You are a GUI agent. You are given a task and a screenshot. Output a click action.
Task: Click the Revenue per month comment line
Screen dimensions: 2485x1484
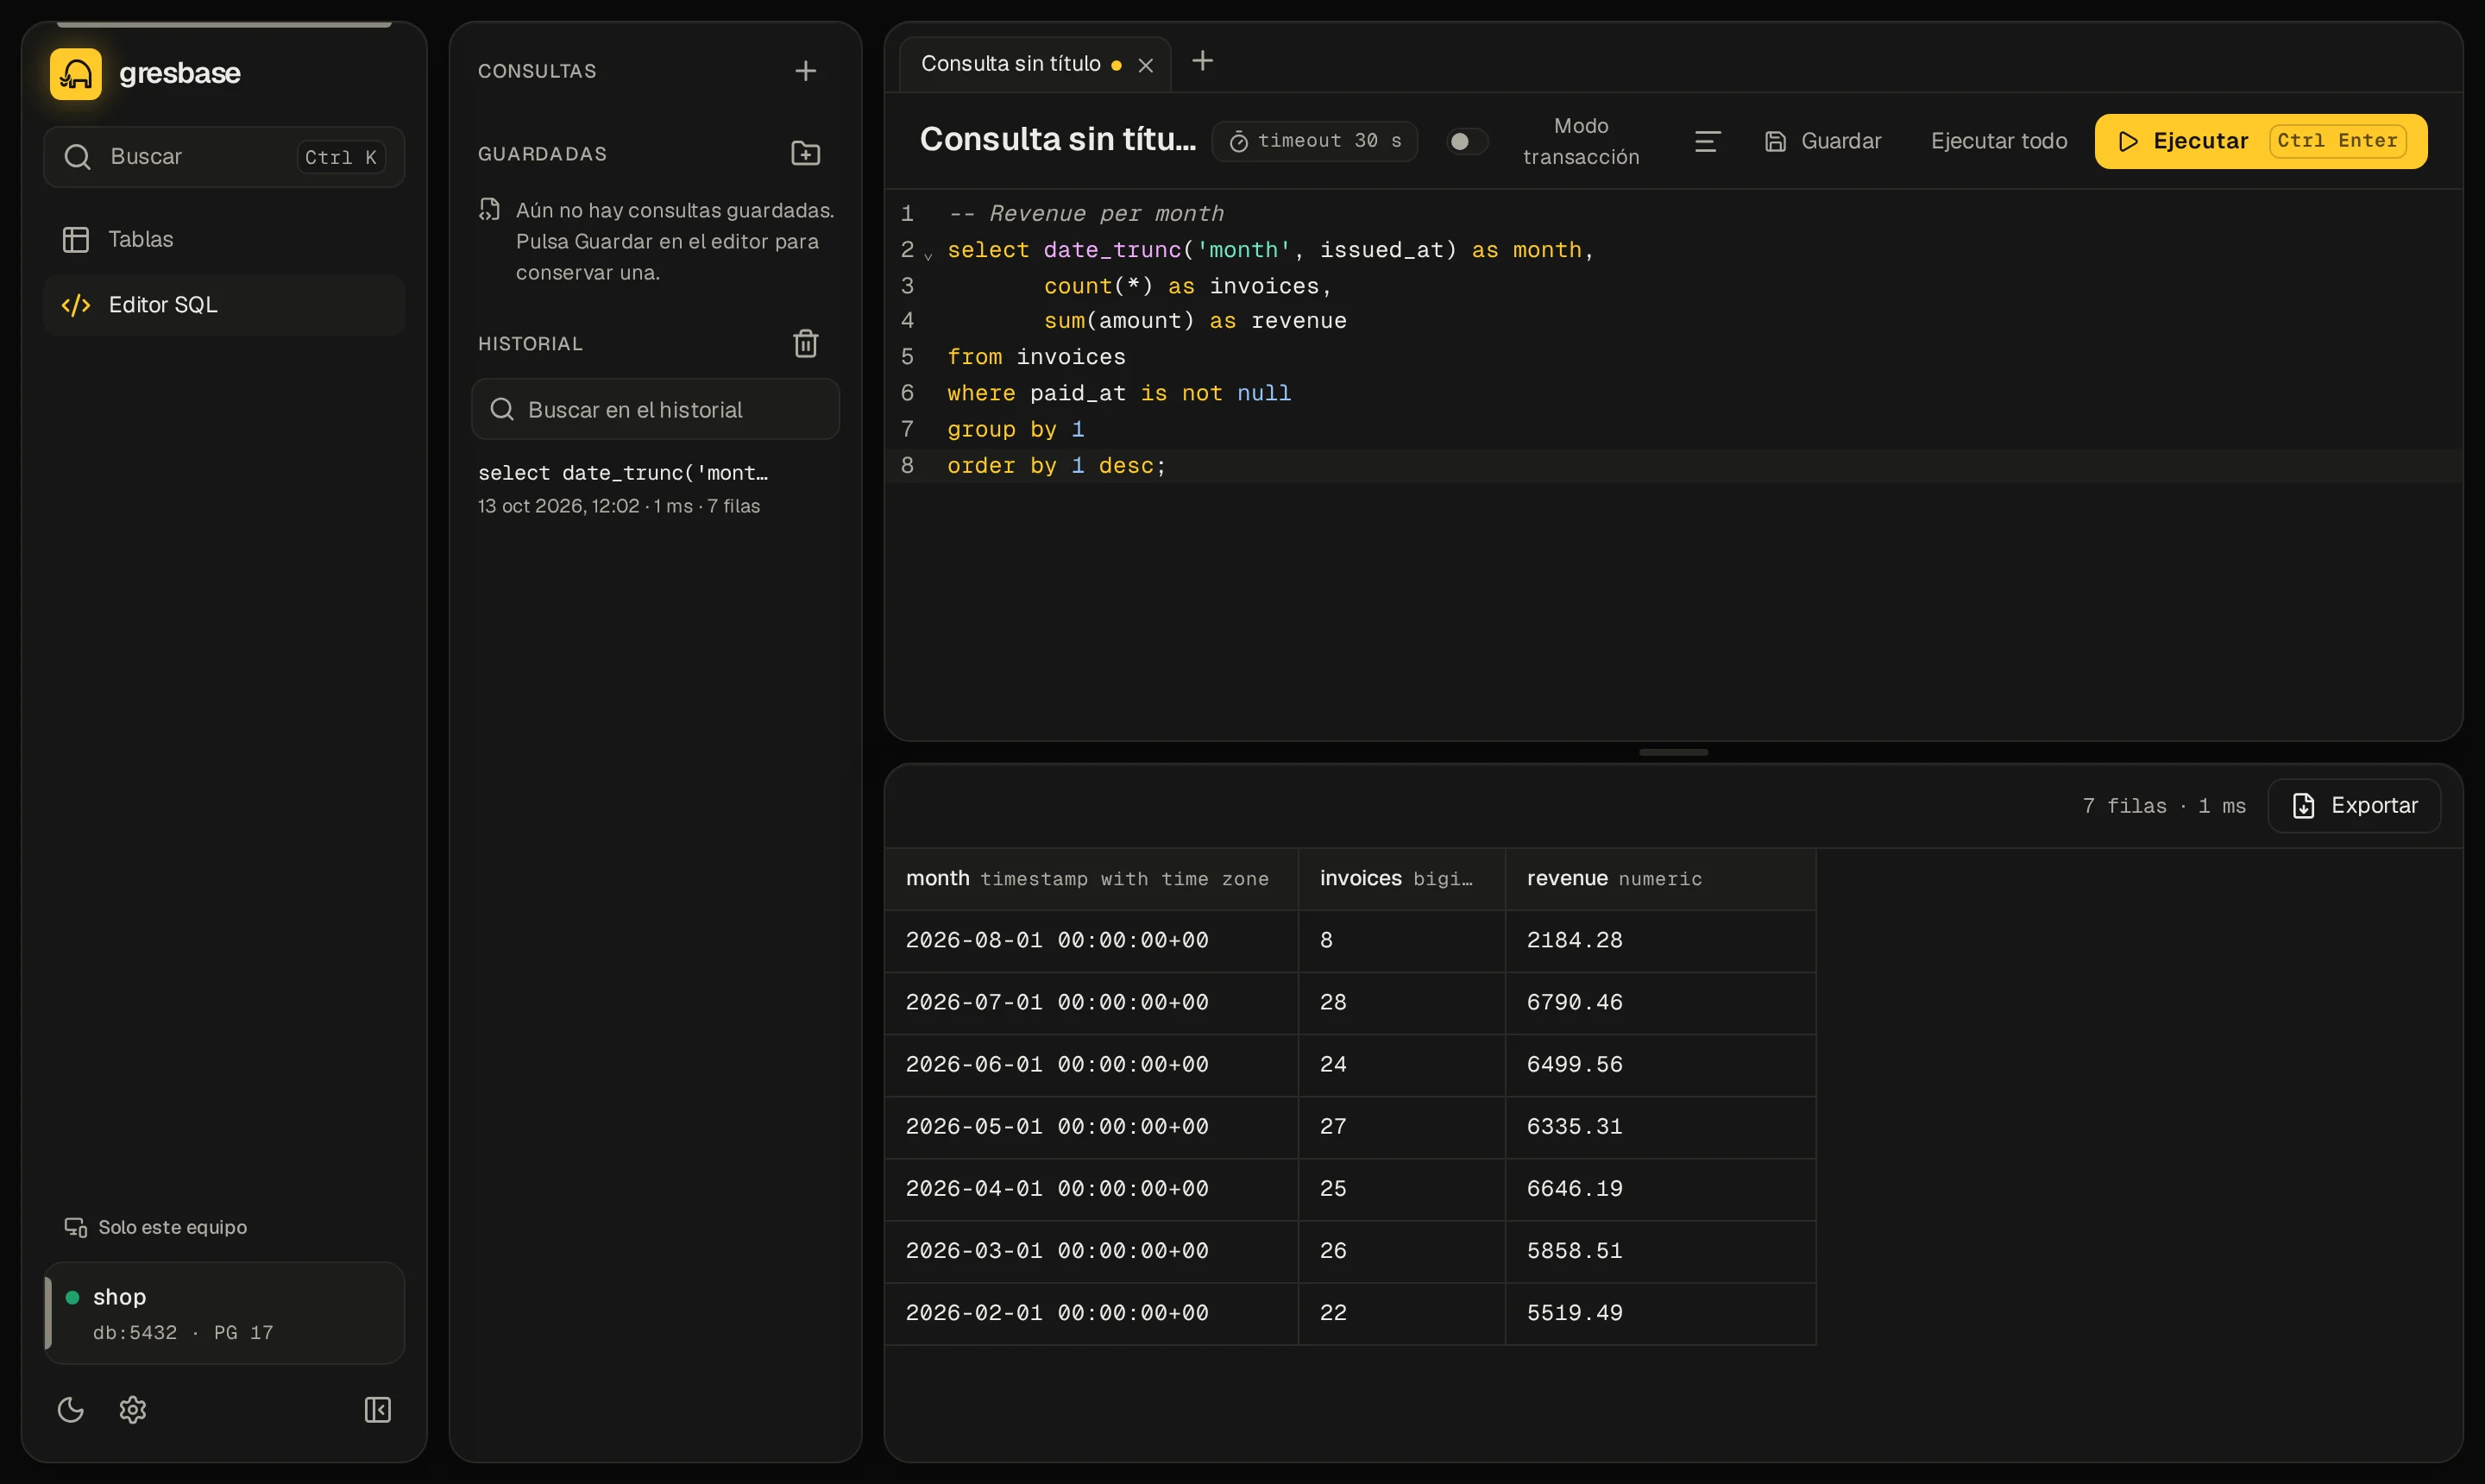pyautogui.click(x=1085, y=214)
